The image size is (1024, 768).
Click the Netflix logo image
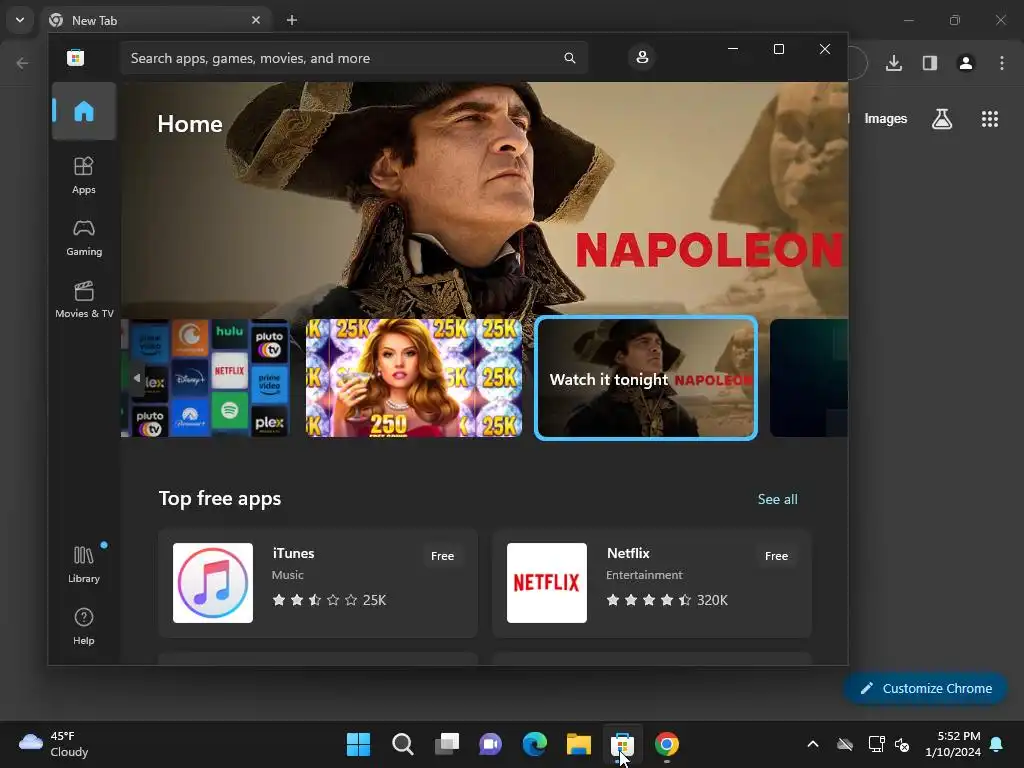coord(547,583)
